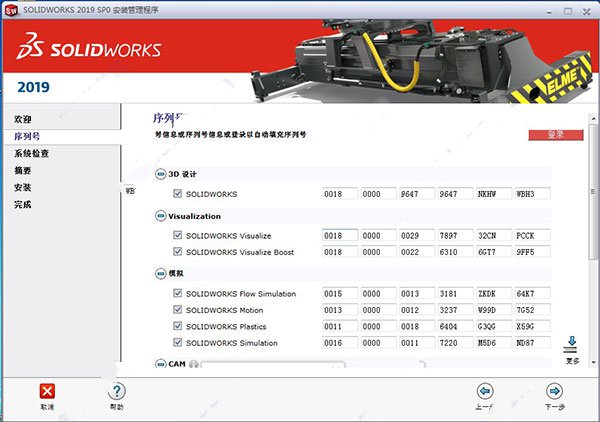Click the small icon next to CAM
Image resolution: width=600 pixels, height=422 pixels.
click(x=194, y=364)
